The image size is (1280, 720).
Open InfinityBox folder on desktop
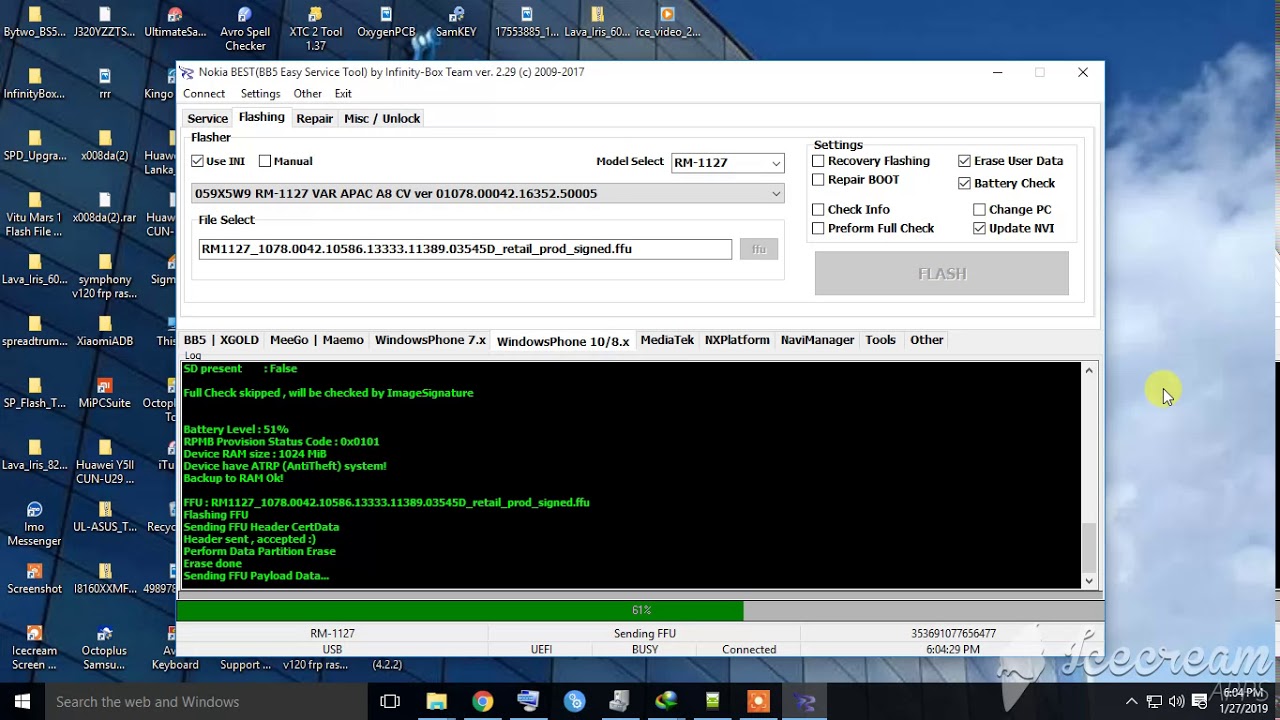point(34,84)
